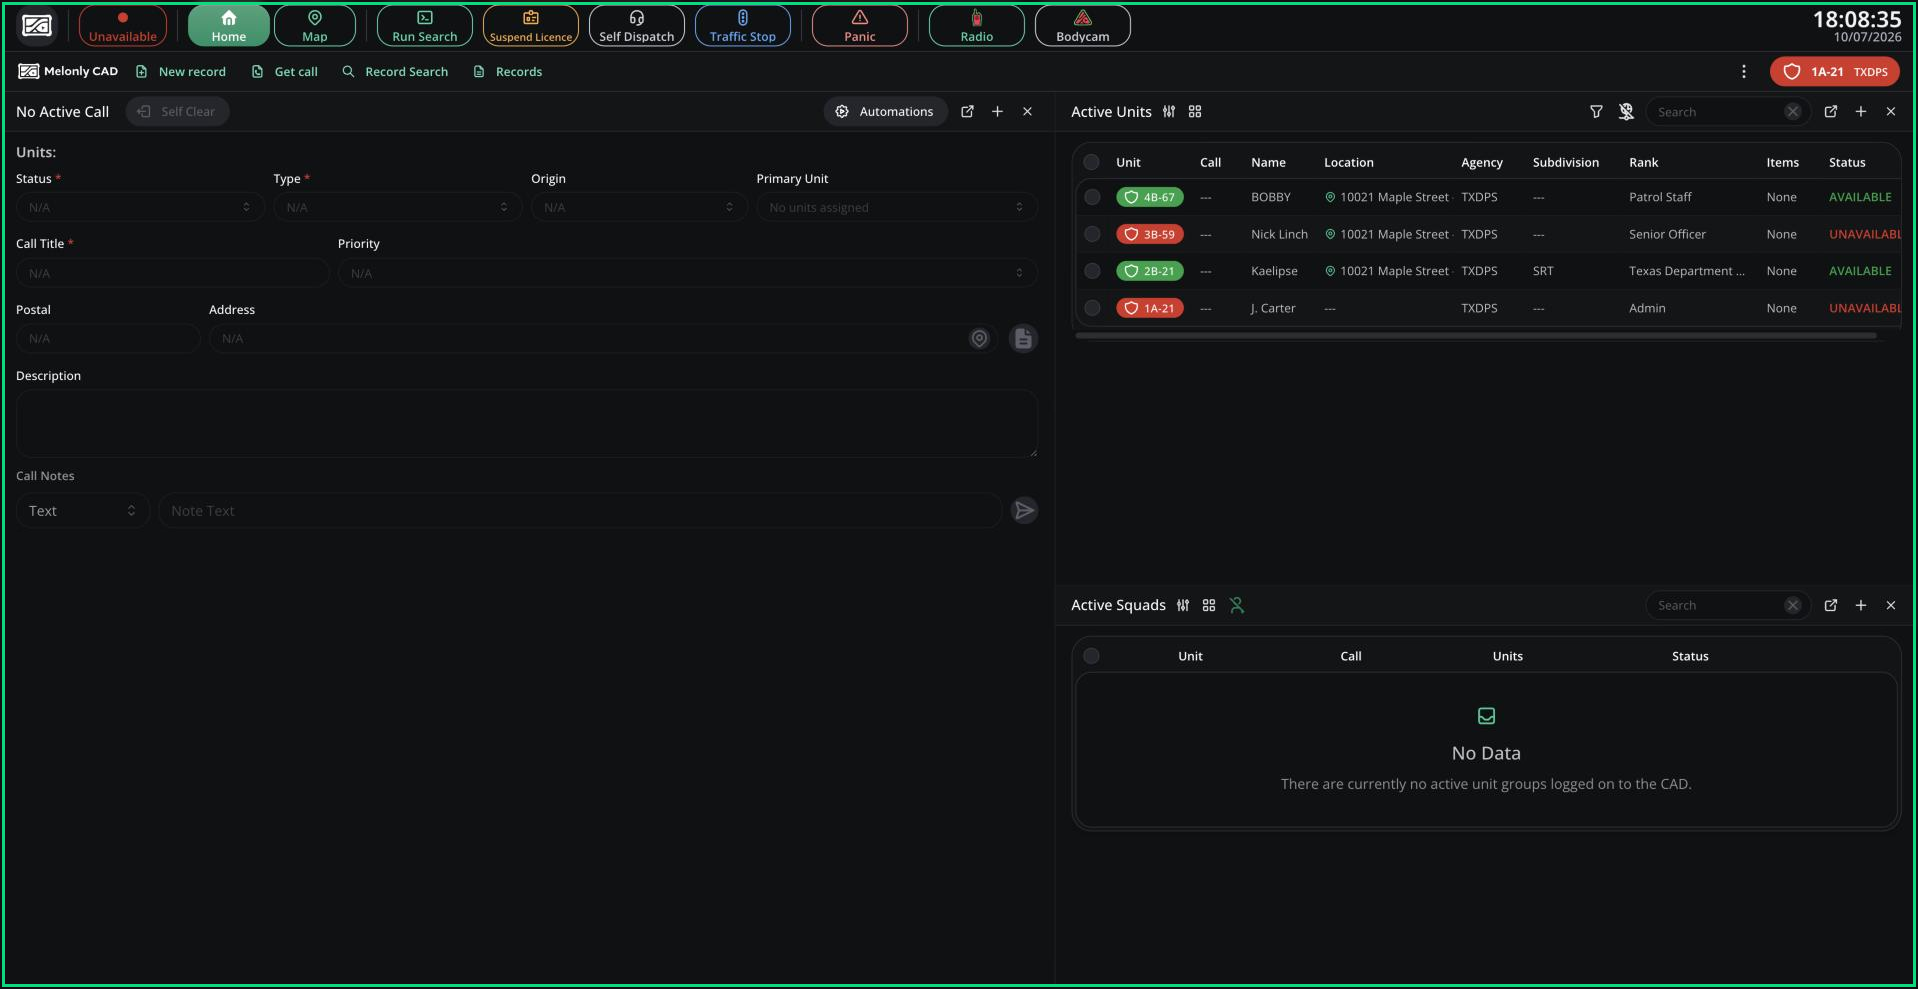Click the document icon beside Address field
Image resolution: width=1918 pixels, height=989 pixels.
pos(1023,339)
